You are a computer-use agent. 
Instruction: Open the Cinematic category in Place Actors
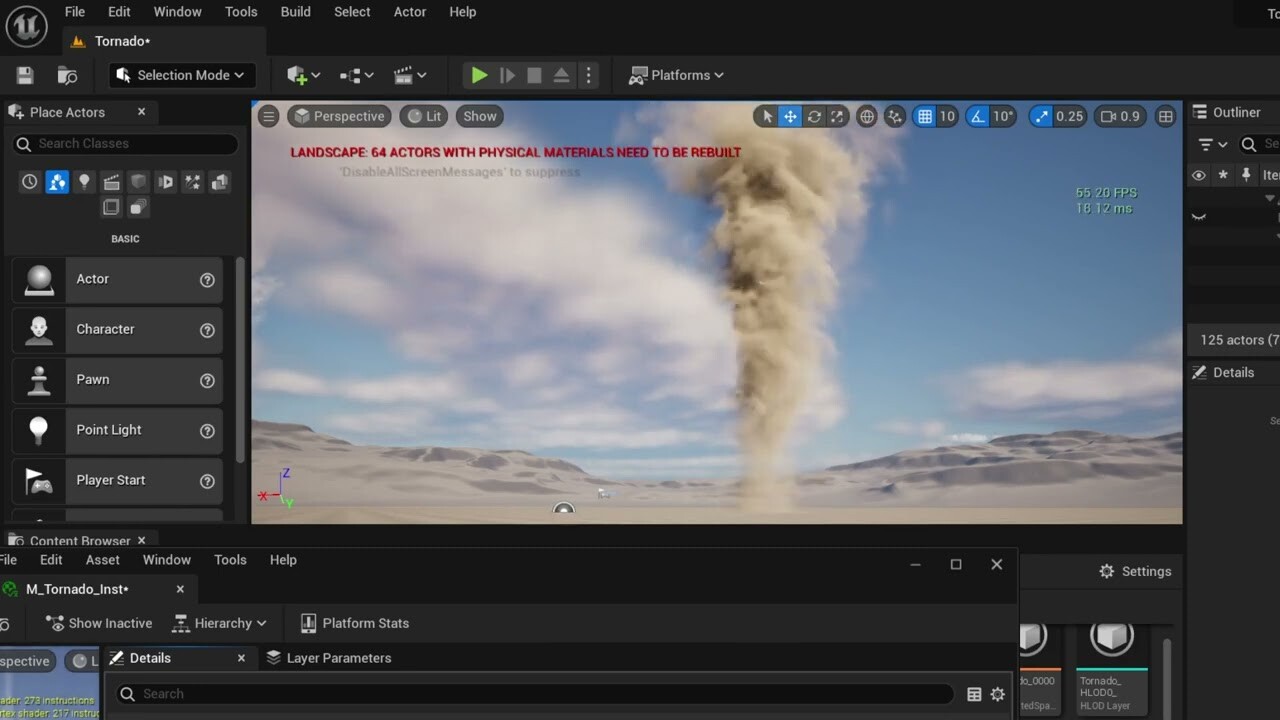click(x=111, y=181)
